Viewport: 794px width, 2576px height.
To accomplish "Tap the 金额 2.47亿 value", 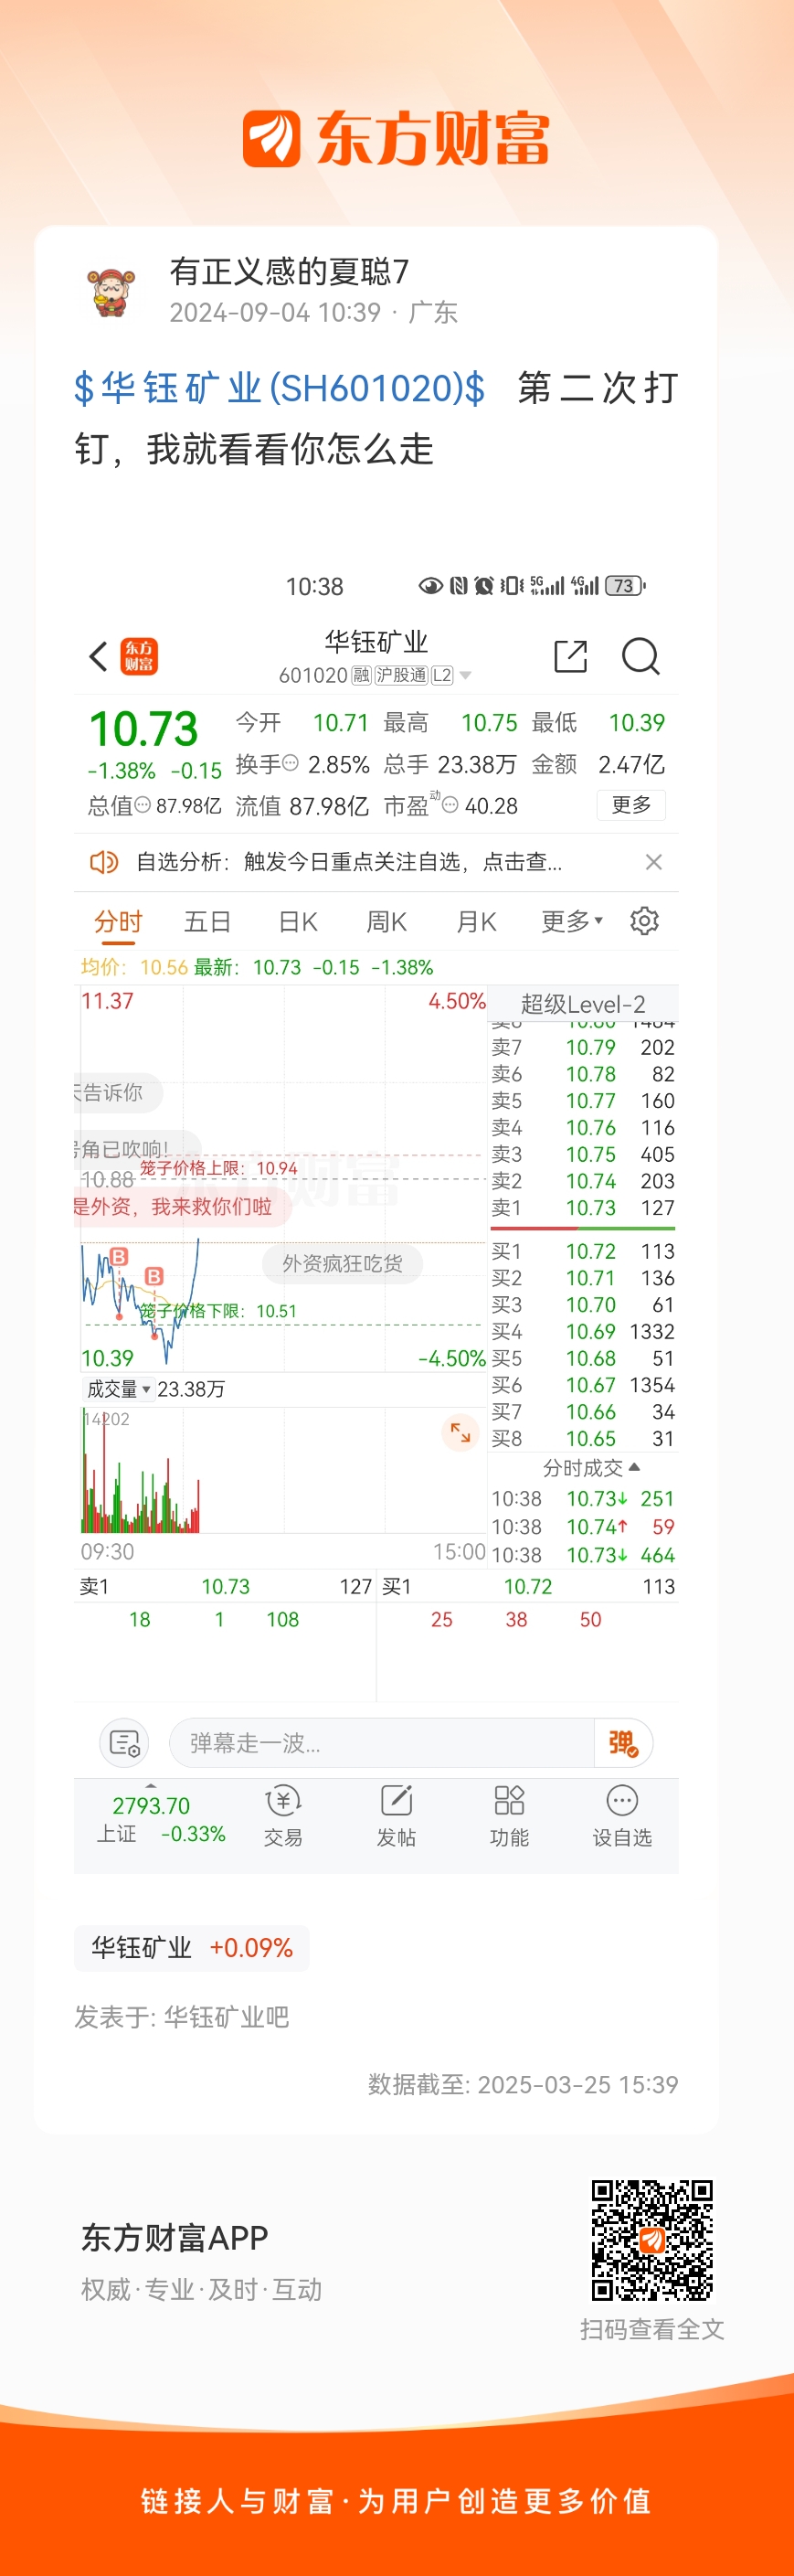I will [x=631, y=764].
